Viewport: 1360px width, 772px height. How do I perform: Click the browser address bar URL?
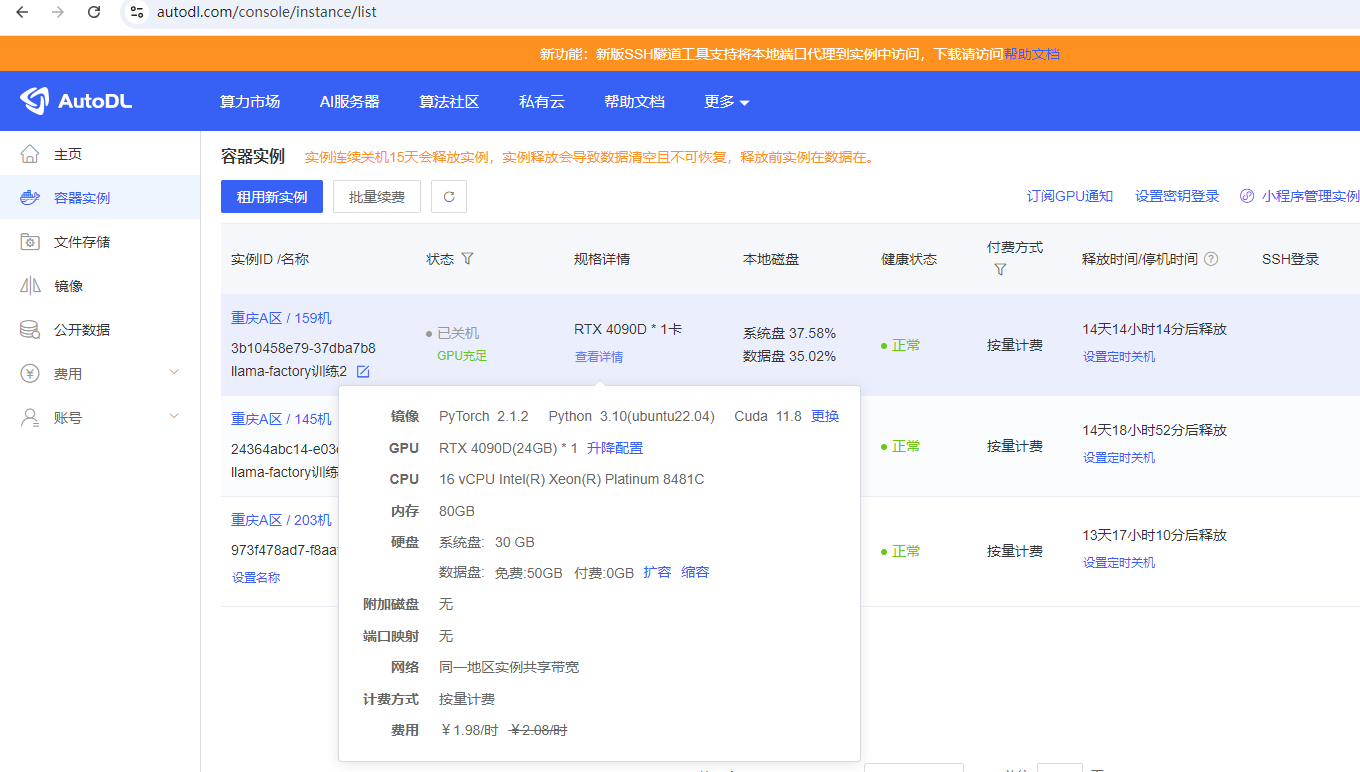[x=267, y=13]
